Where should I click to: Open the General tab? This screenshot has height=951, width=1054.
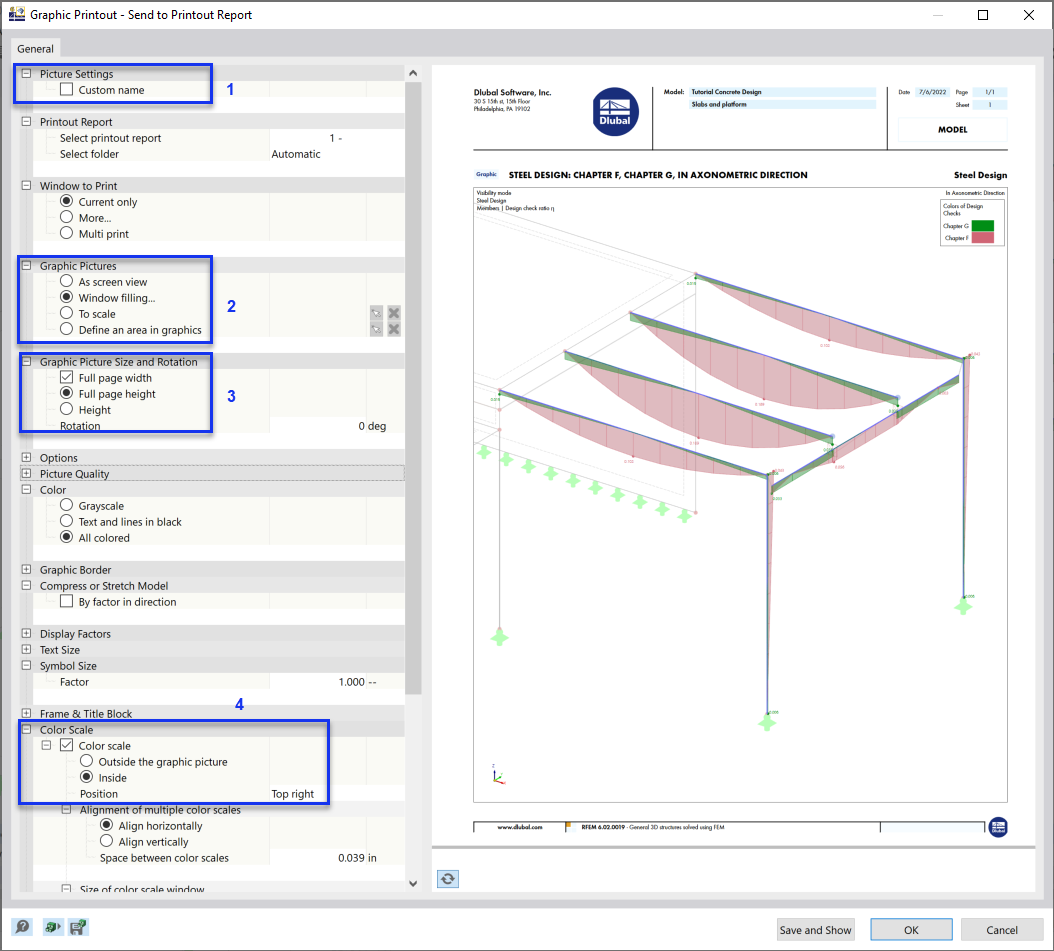pyautogui.click(x=35, y=48)
